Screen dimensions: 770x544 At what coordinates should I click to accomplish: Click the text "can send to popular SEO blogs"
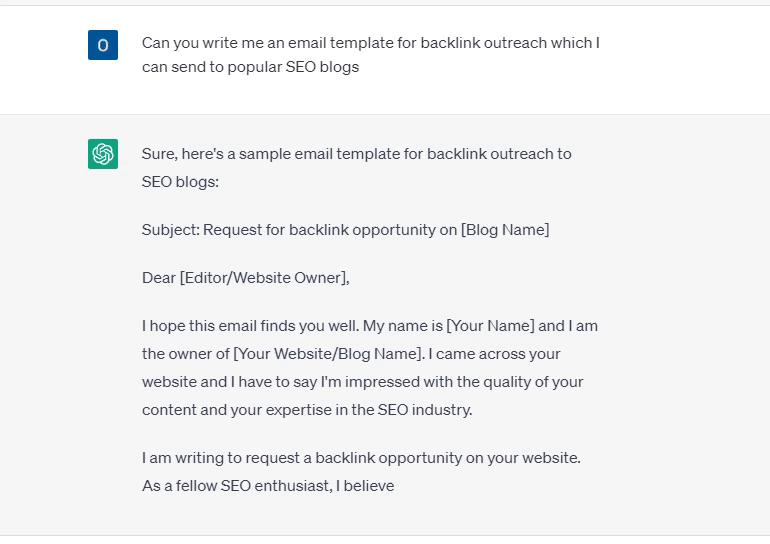click(x=250, y=67)
